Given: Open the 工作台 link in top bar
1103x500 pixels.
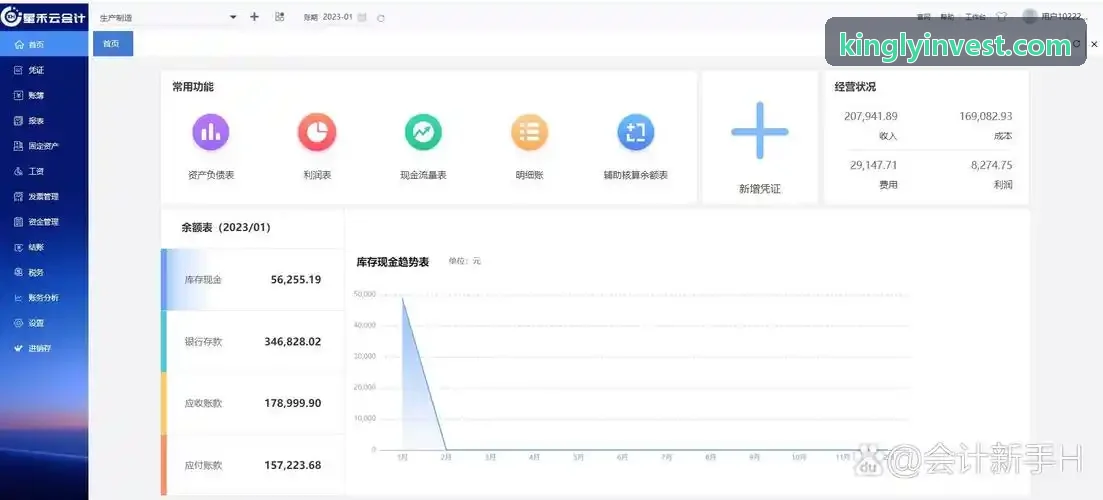Looking at the screenshot, I should tap(975, 17).
